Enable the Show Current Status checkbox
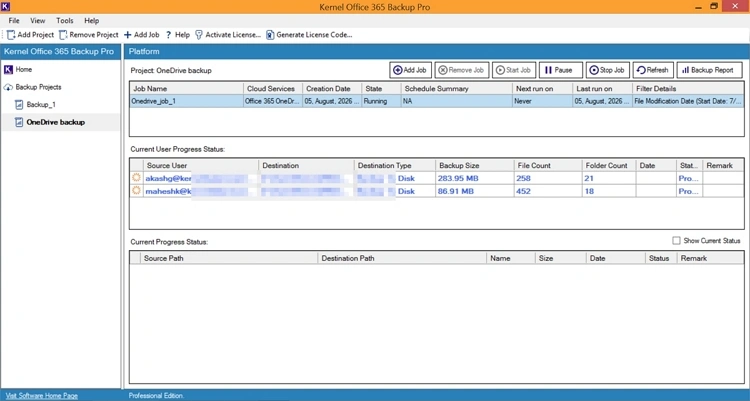The height and width of the screenshot is (401, 750). pos(676,241)
